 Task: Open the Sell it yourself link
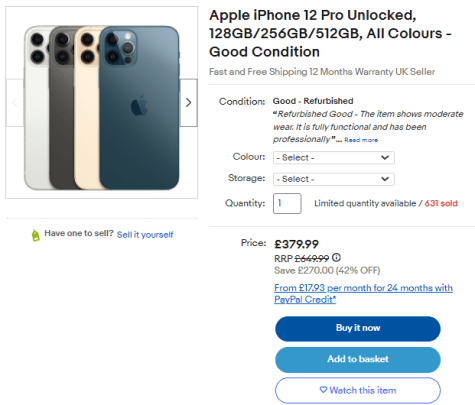pos(145,235)
